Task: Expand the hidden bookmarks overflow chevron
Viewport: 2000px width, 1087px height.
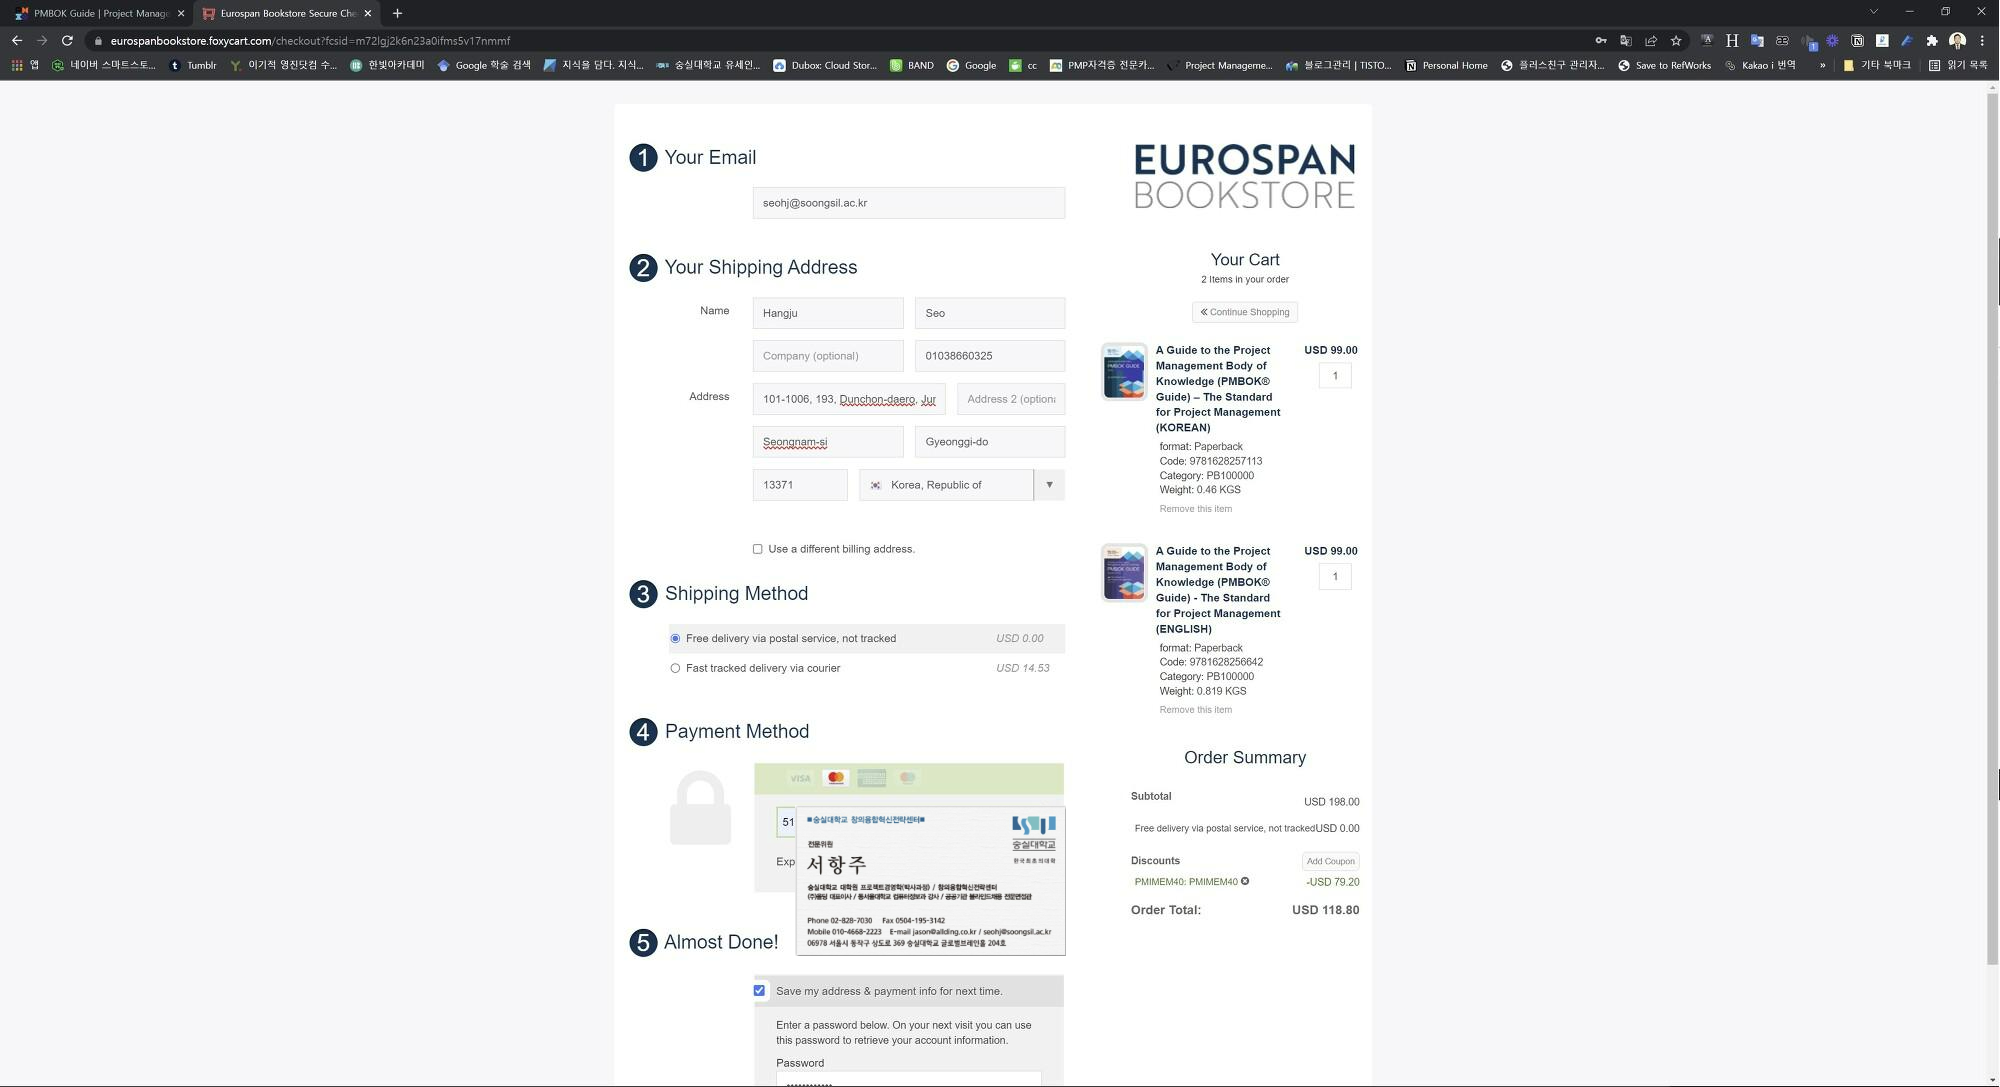Action: click(x=1822, y=66)
